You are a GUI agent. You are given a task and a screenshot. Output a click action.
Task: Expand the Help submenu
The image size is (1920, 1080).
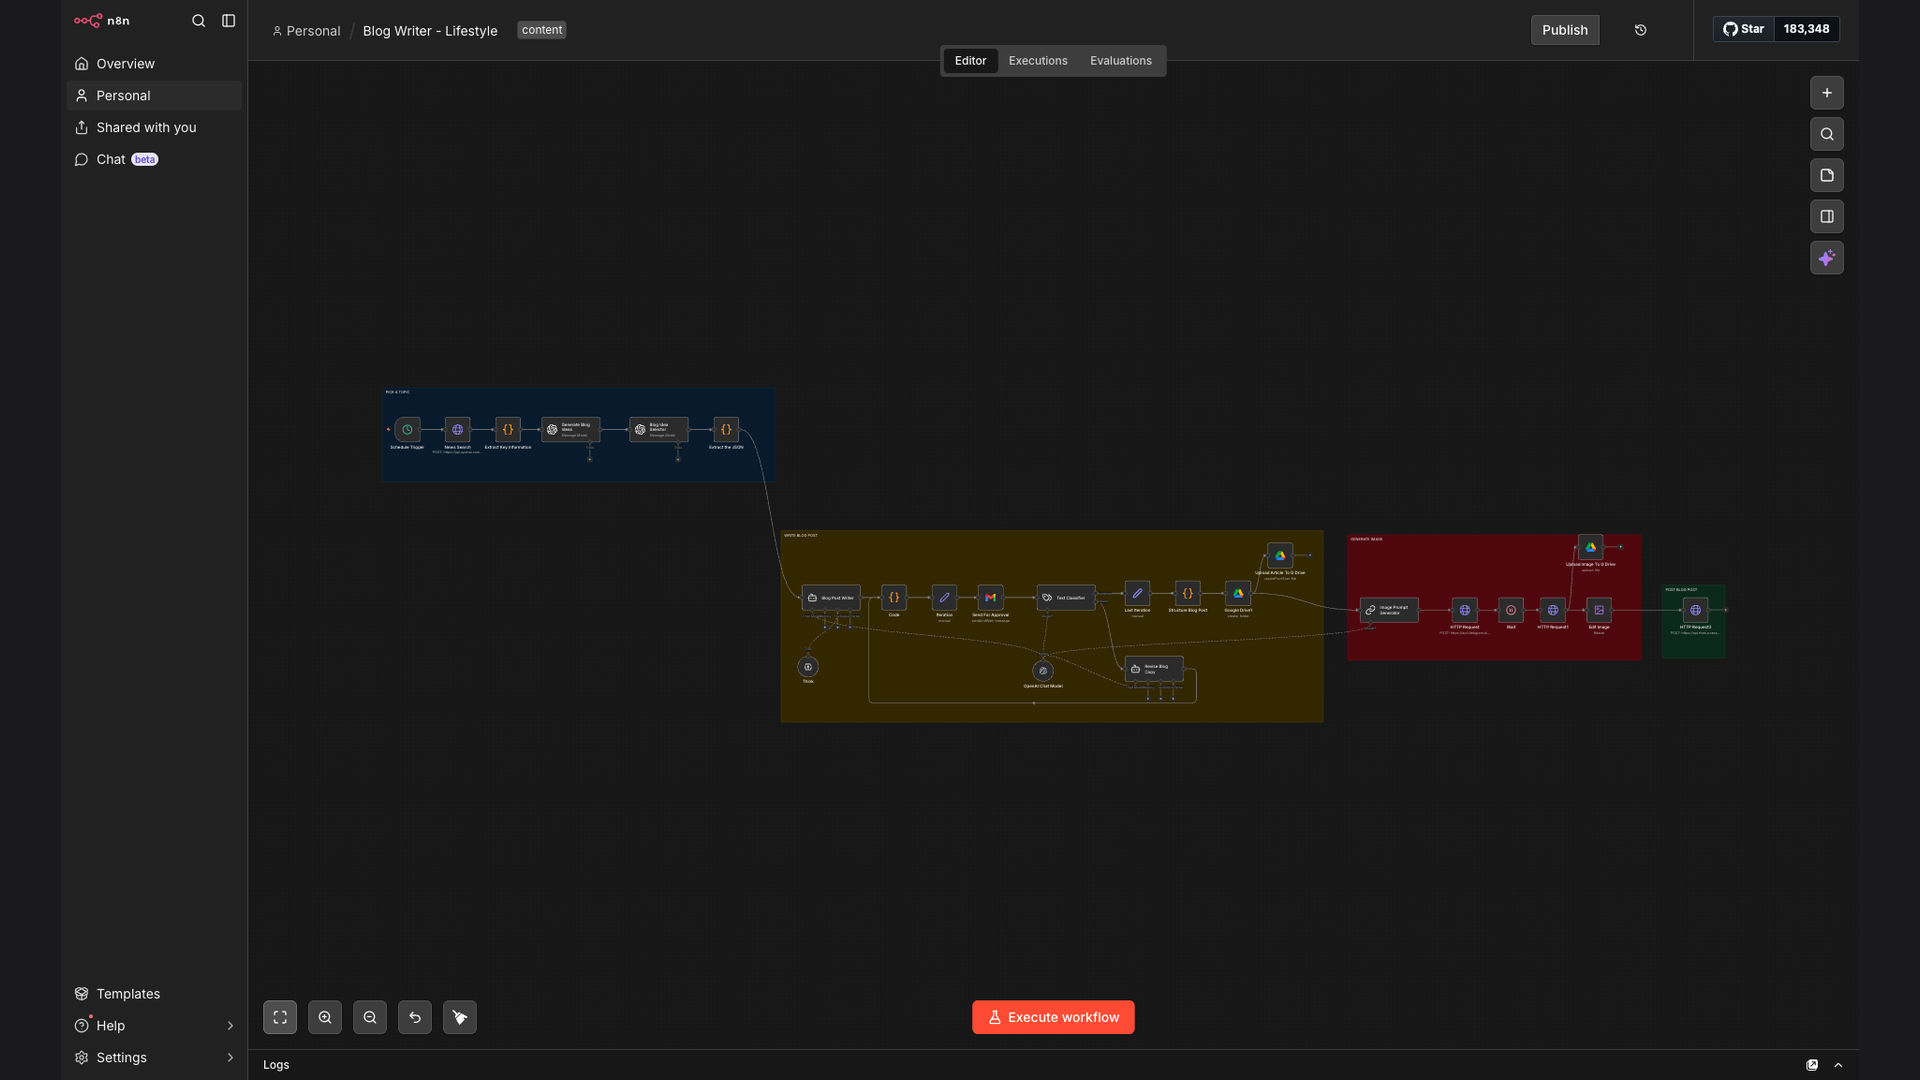[x=154, y=1026]
